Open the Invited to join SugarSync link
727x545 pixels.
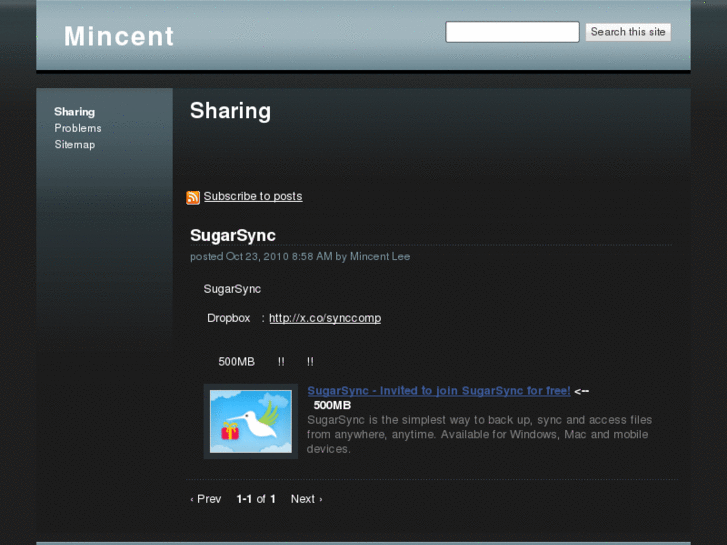click(439, 391)
